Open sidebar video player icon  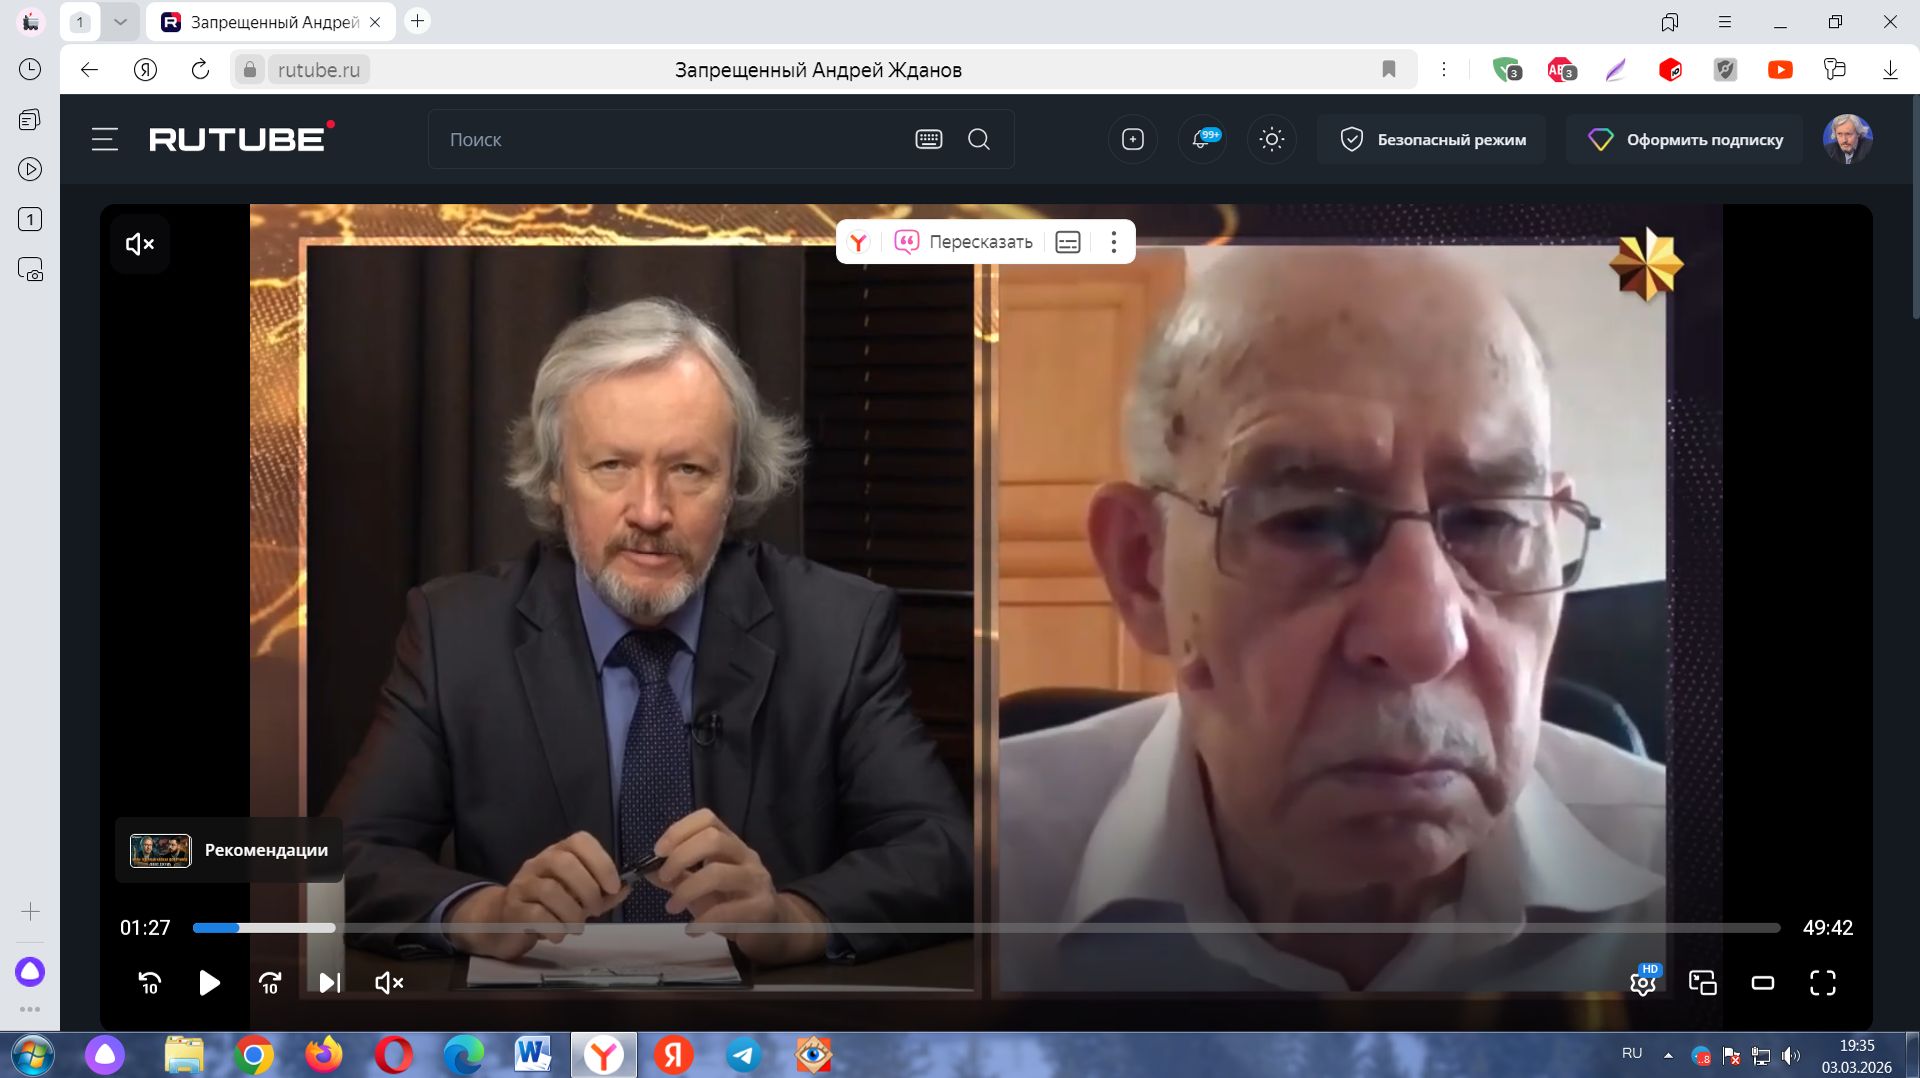30,169
